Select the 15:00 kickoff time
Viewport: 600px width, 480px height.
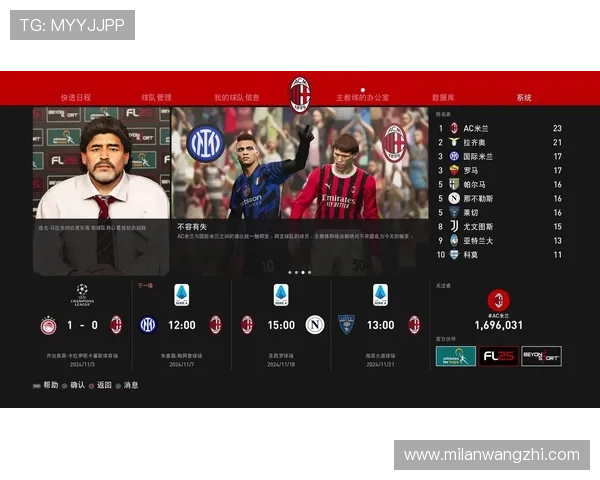pyautogui.click(x=281, y=325)
